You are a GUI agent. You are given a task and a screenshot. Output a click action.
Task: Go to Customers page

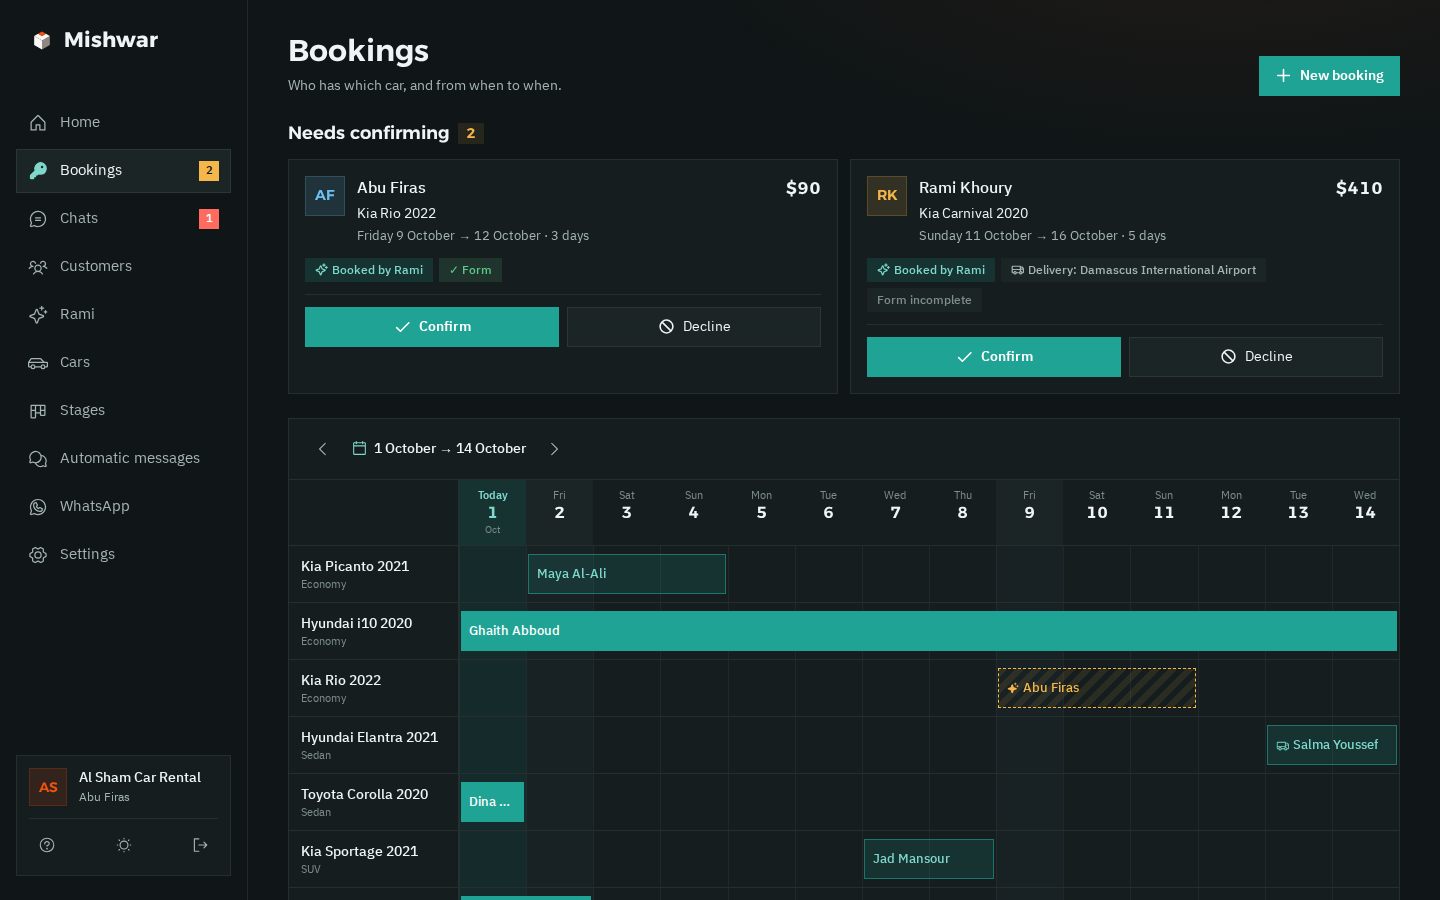[123, 266]
